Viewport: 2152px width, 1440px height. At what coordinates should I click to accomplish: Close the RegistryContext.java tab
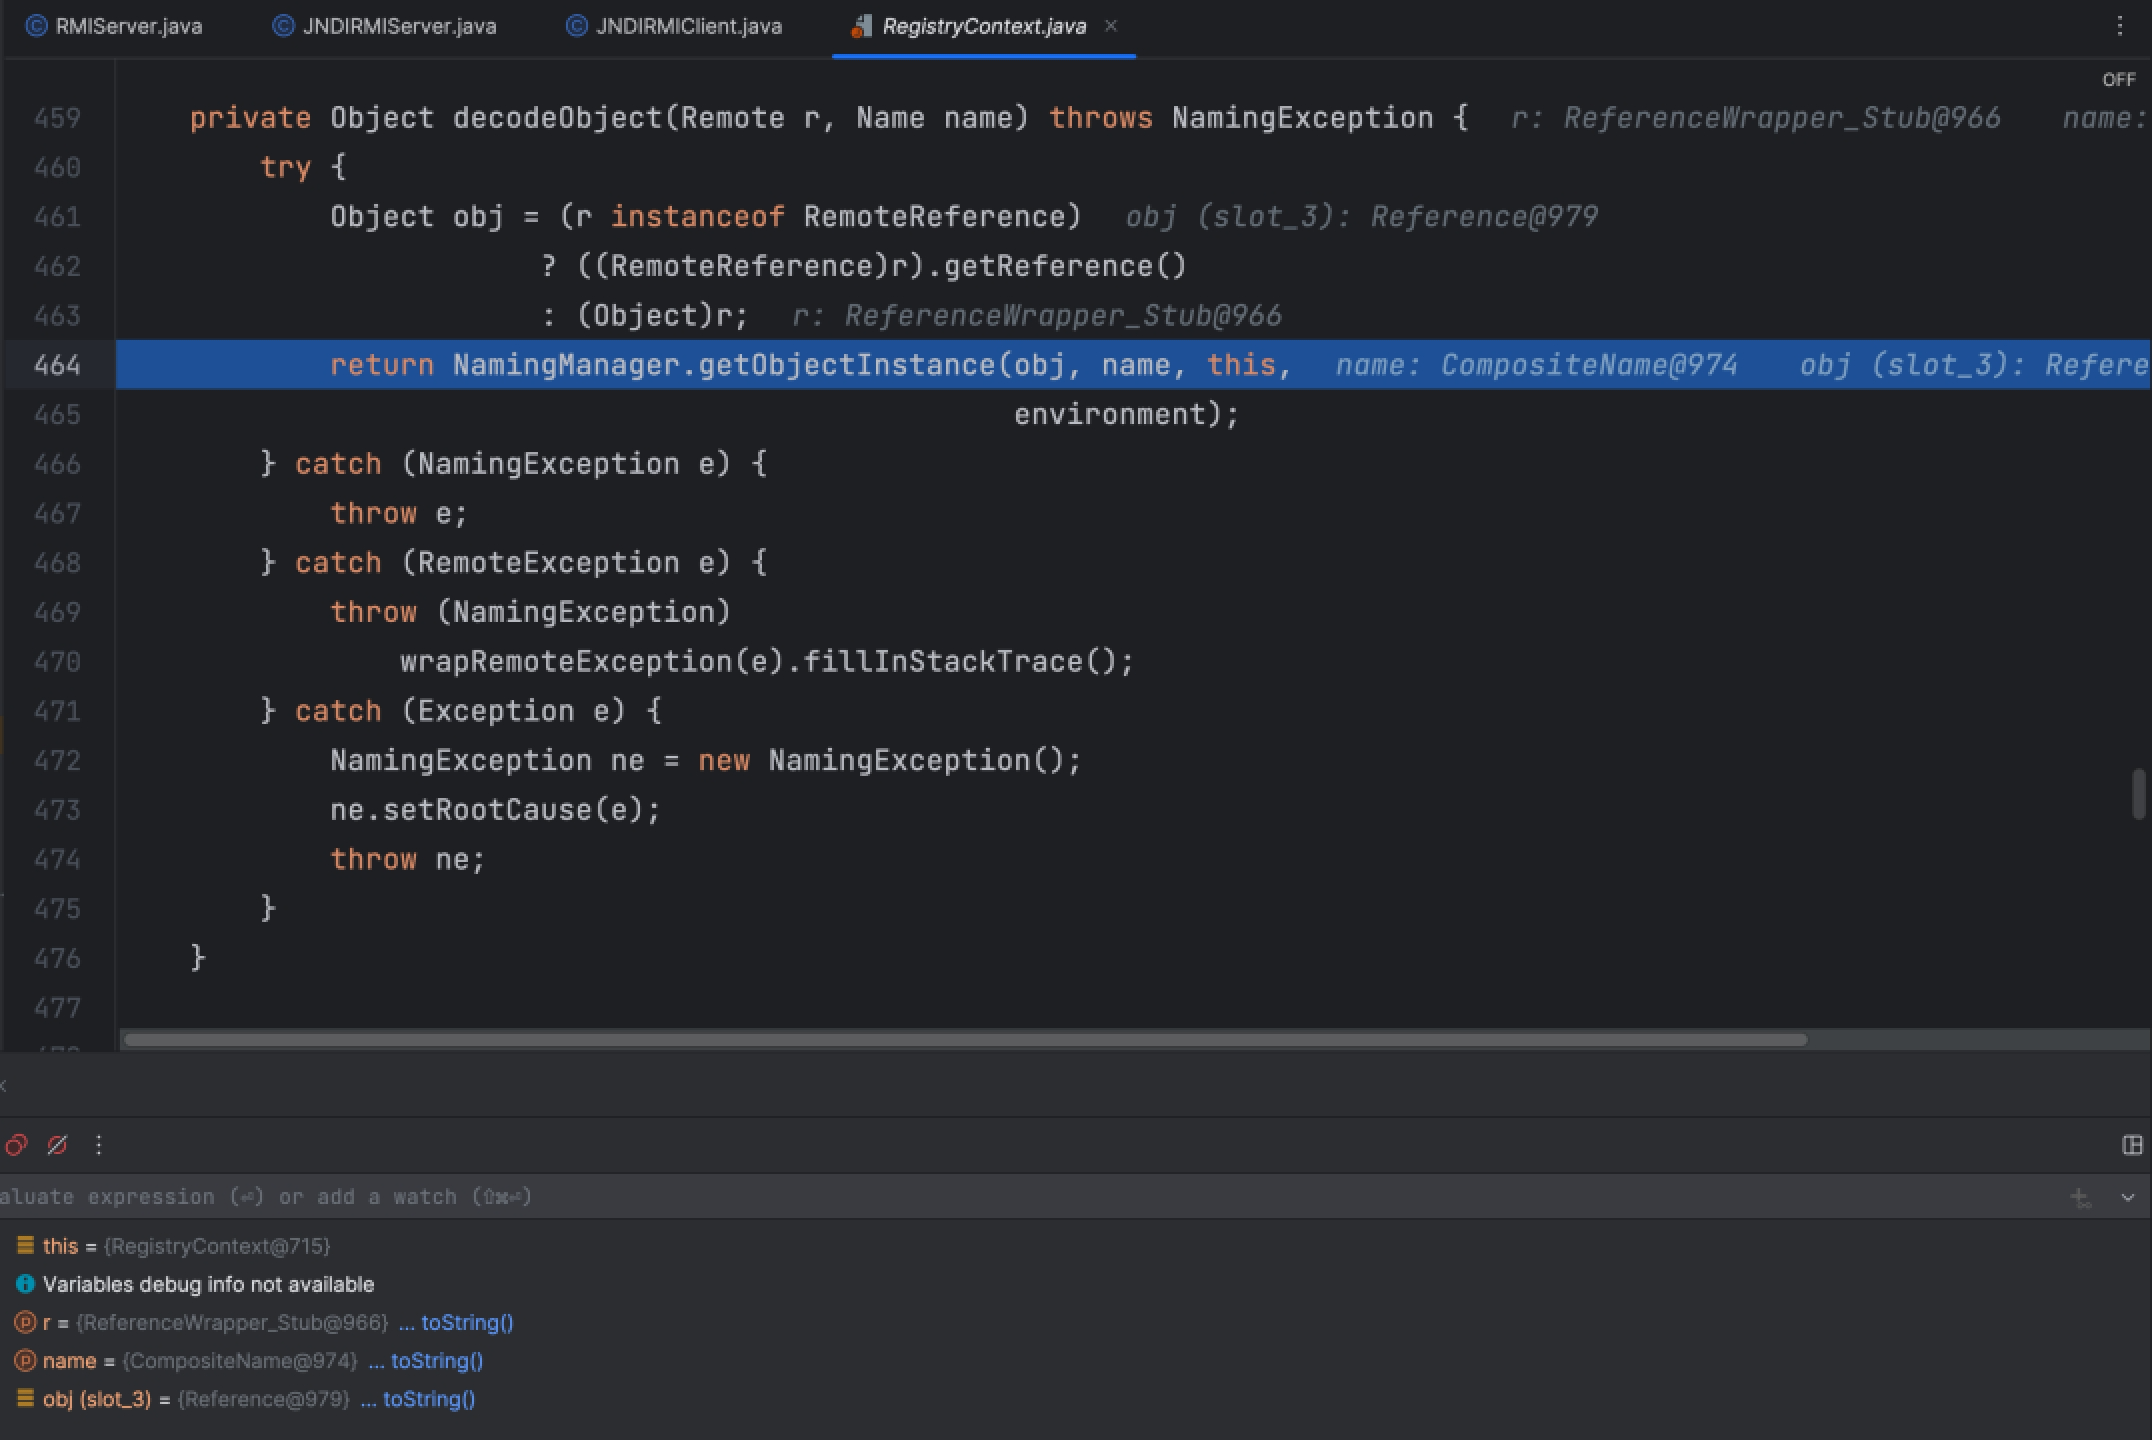pos(1110,26)
